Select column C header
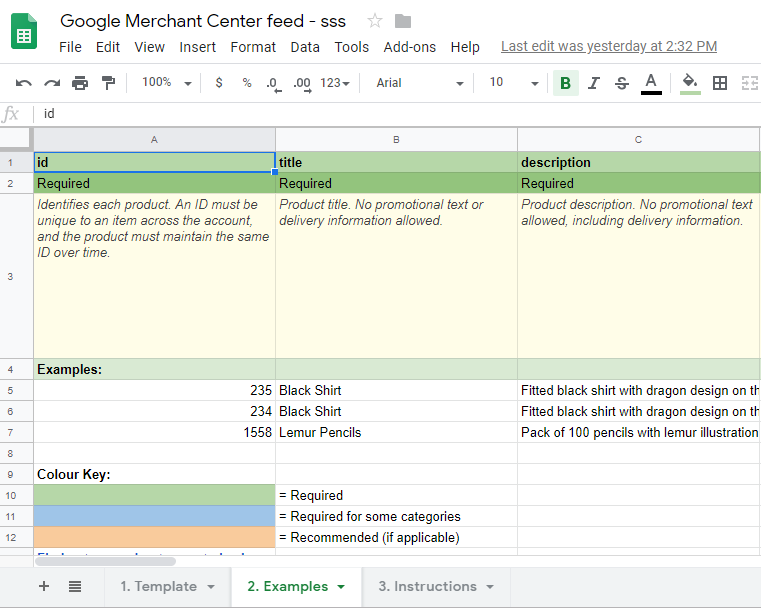The image size is (761, 608). click(x=639, y=140)
